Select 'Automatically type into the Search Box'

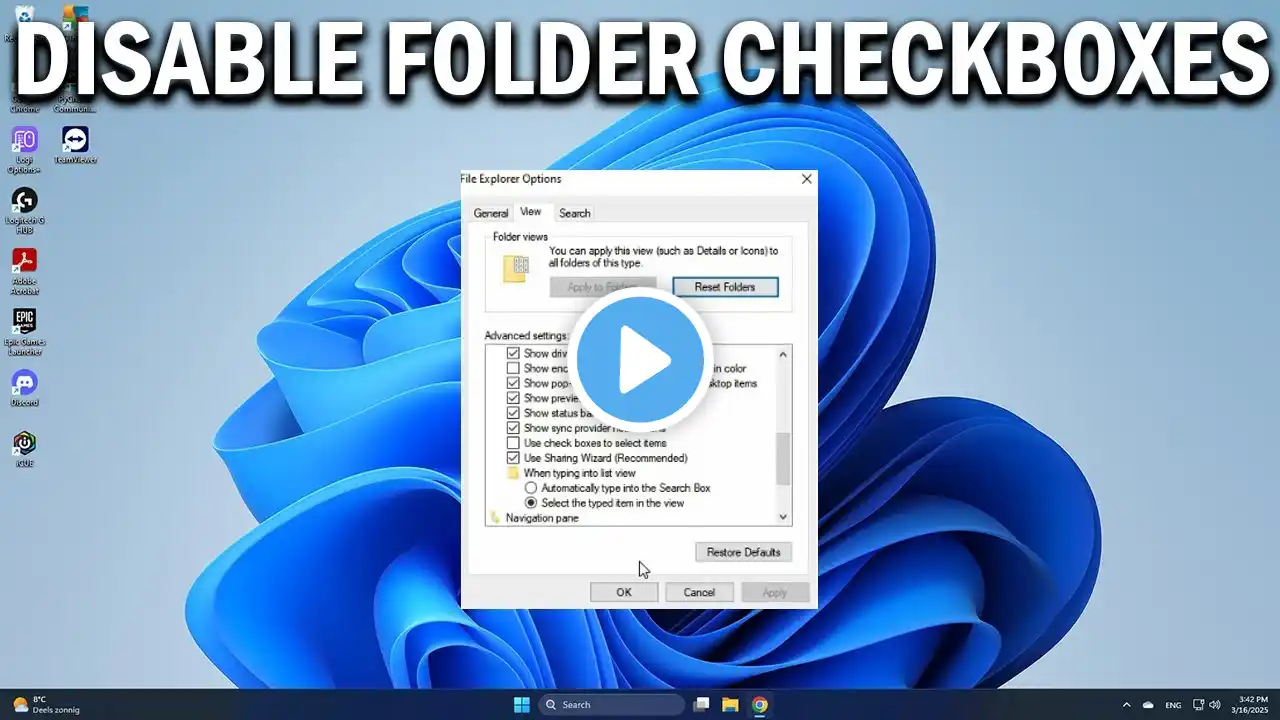(x=531, y=488)
